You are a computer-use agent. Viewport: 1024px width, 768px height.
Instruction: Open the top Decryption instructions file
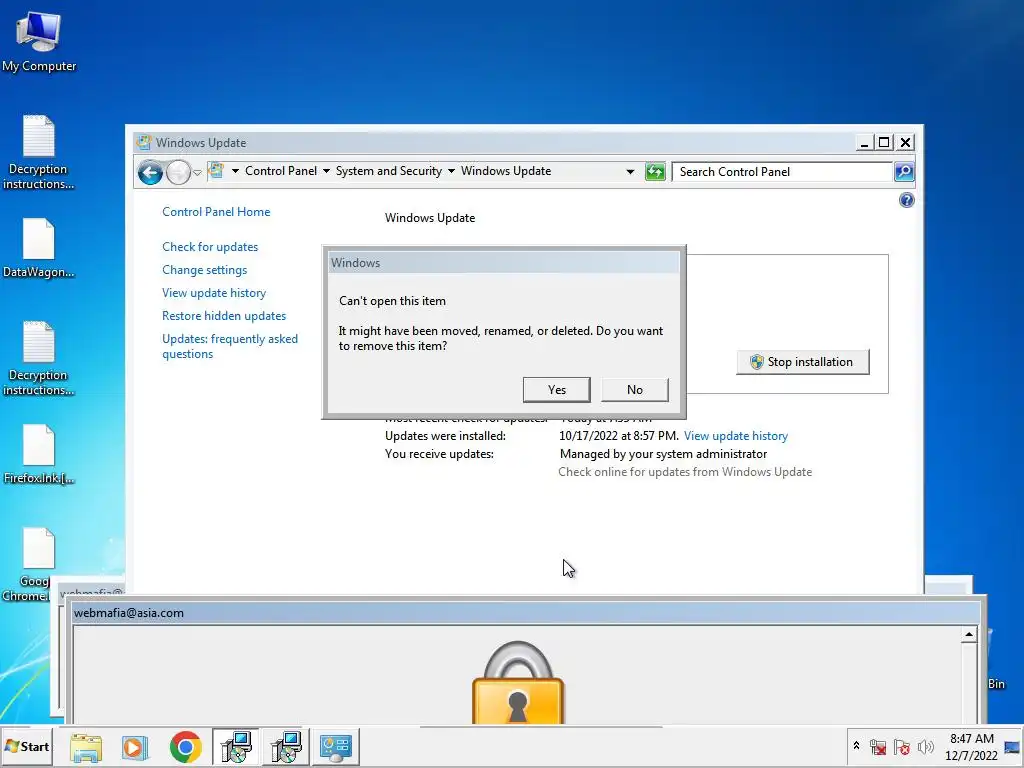click(39, 152)
